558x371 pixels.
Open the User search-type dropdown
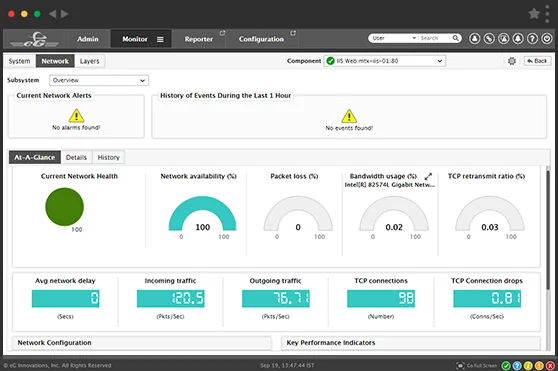point(394,38)
